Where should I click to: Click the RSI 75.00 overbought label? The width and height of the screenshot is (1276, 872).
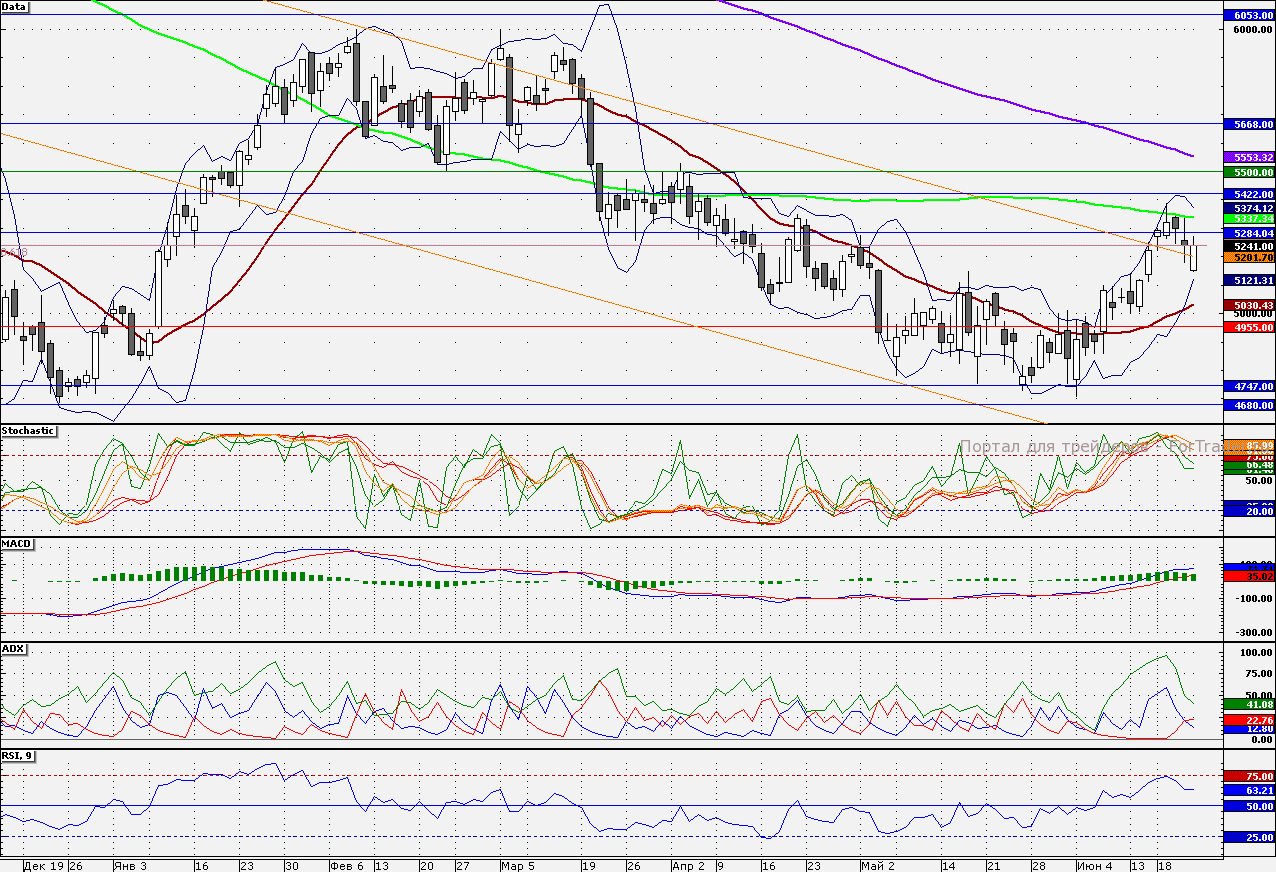1249,776
